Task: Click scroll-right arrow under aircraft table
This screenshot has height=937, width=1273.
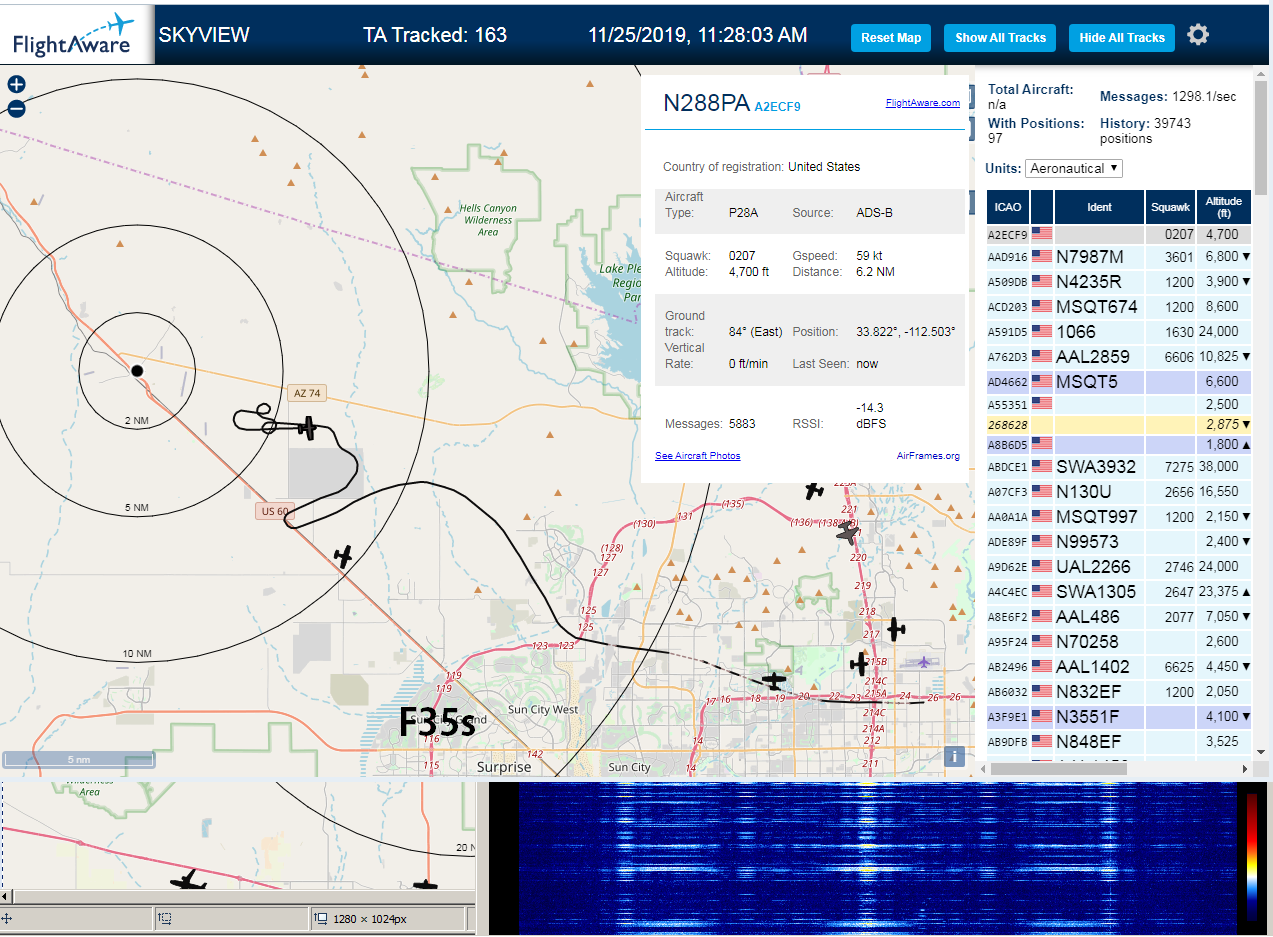Action: tap(1245, 768)
